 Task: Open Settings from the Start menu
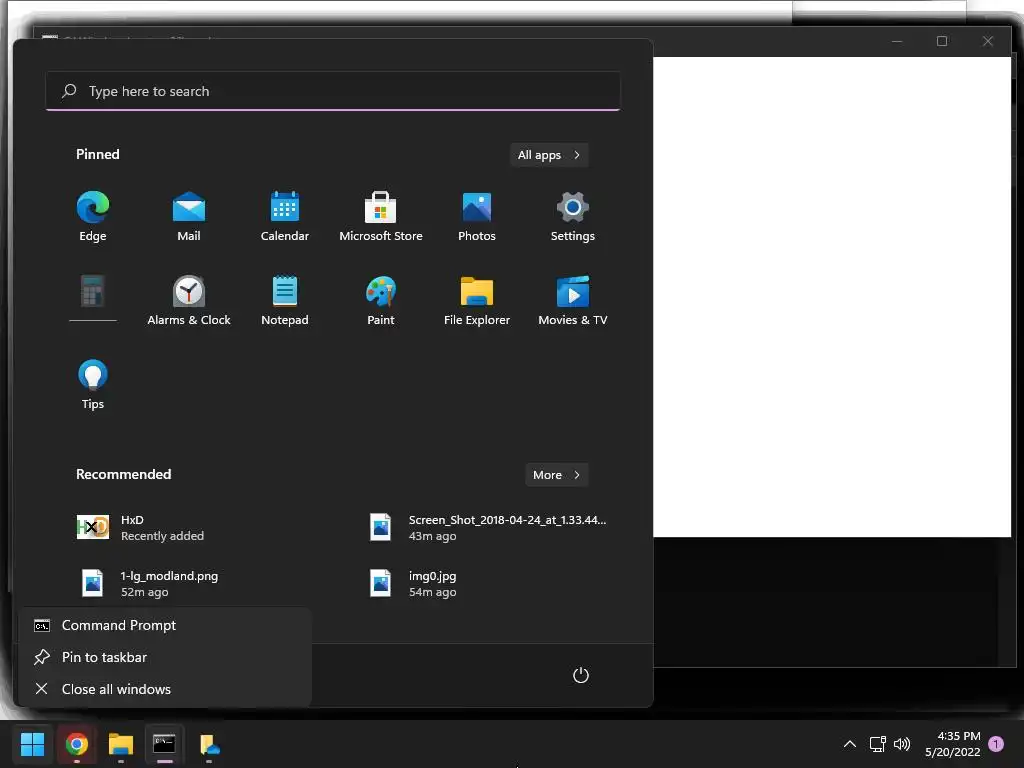click(573, 217)
